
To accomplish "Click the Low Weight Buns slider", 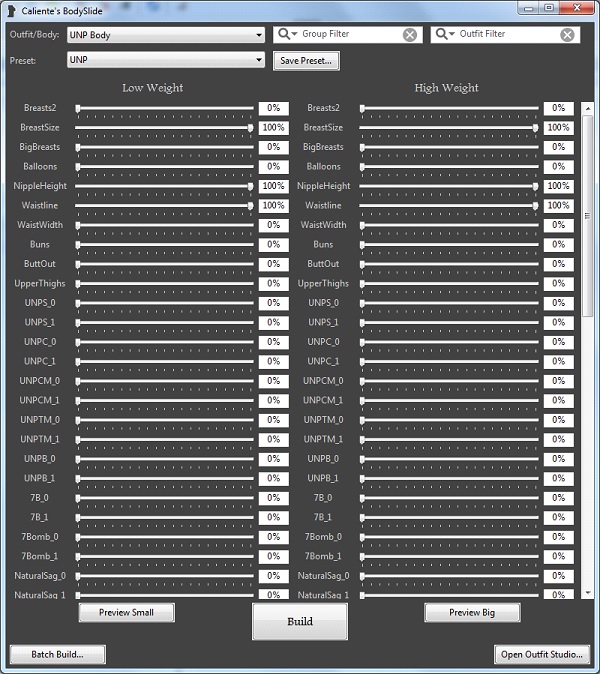I will pos(164,245).
